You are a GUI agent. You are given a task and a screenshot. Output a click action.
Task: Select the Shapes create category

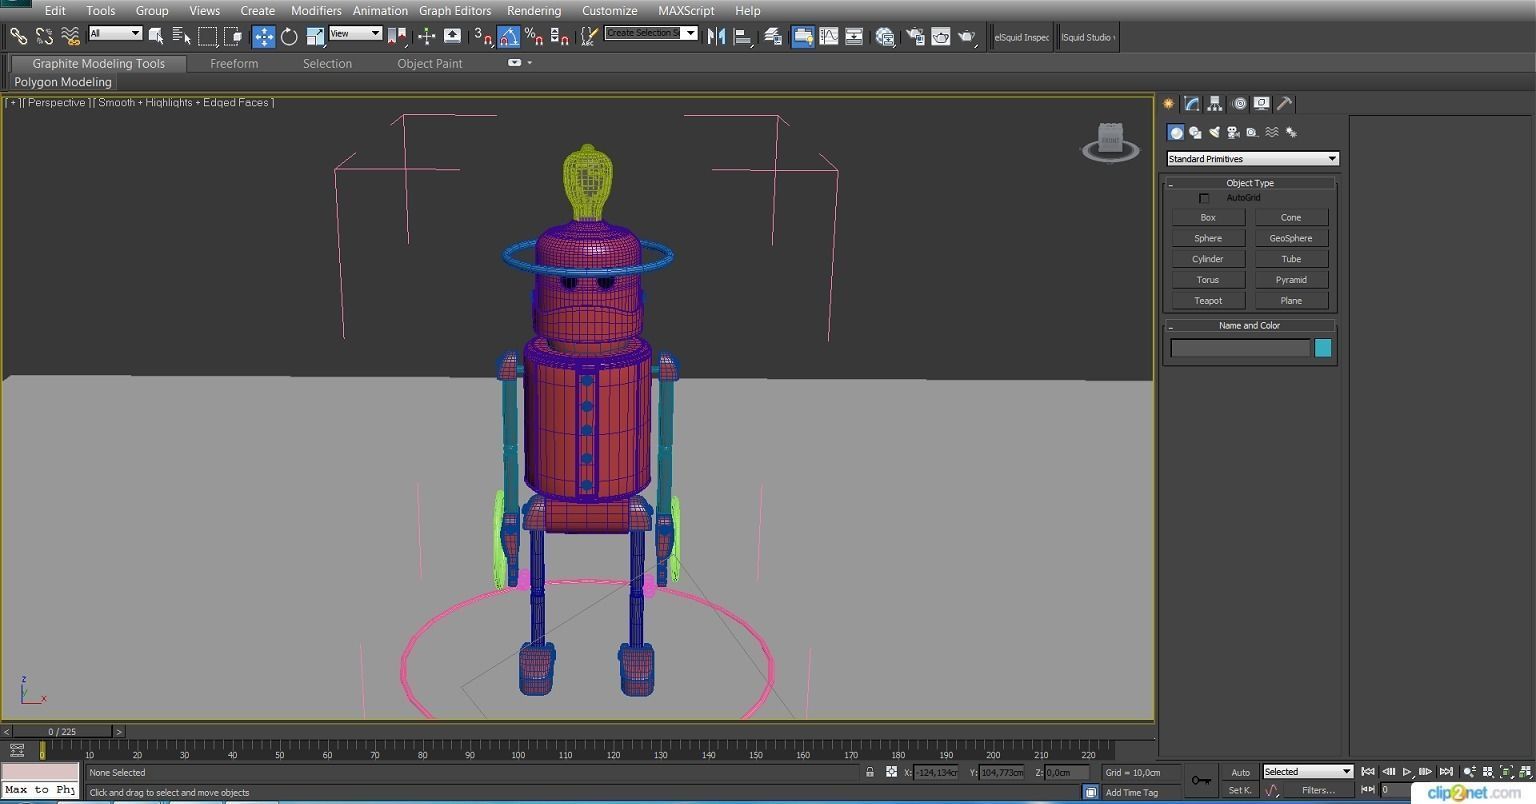[x=1195, y=132]
